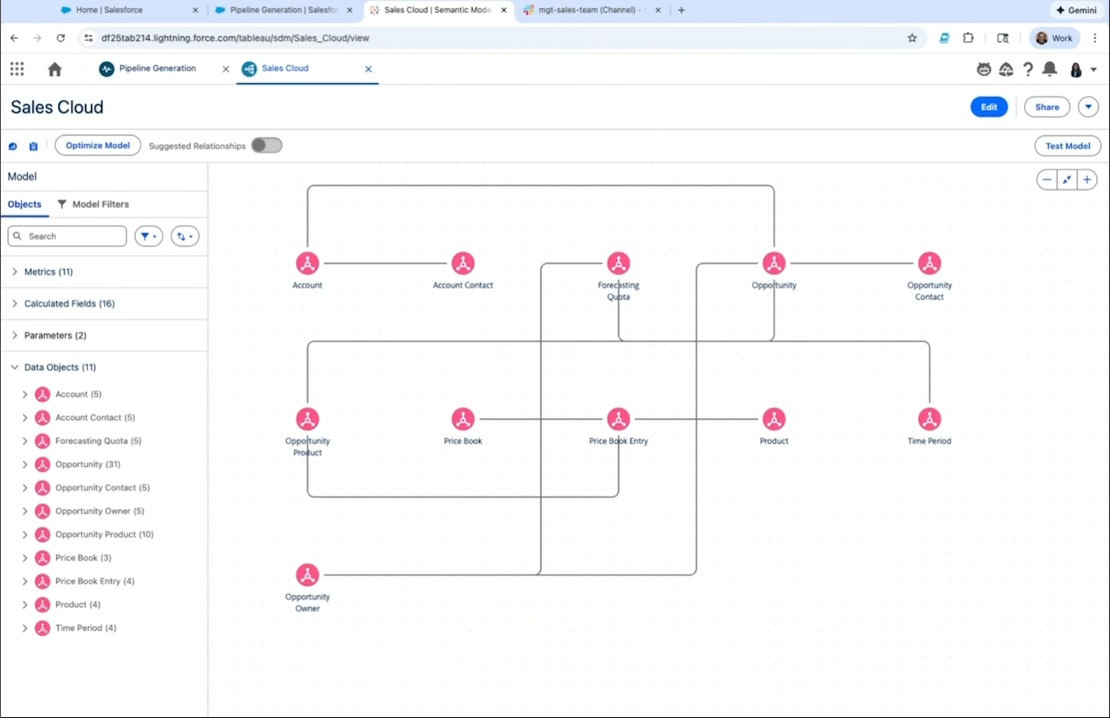The width and height of the screenshot is (1110, 718).
Task: Select Opportunity Contact (5) in object list
Action: click(x=103, y=488)
